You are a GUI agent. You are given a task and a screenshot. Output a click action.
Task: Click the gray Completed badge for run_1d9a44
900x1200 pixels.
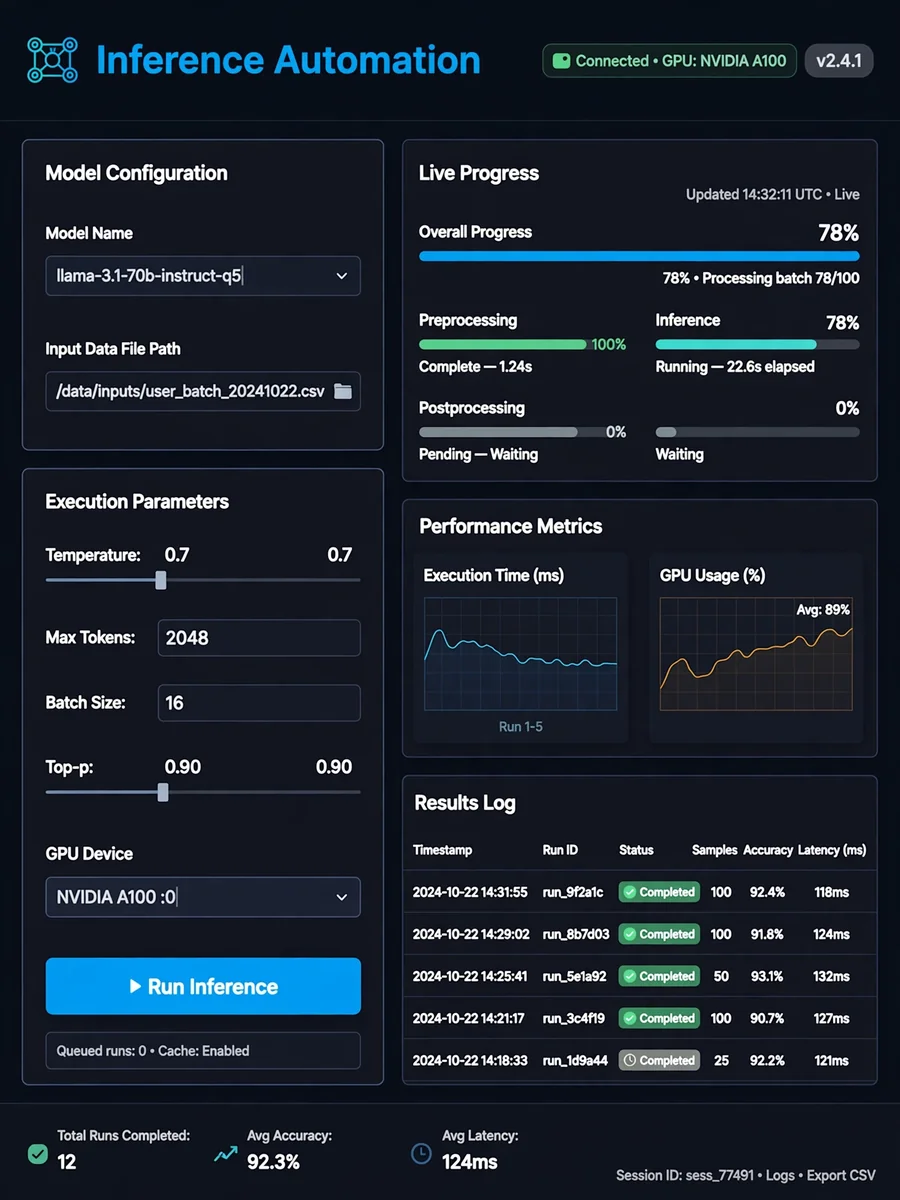click(x=659, y=1060)
